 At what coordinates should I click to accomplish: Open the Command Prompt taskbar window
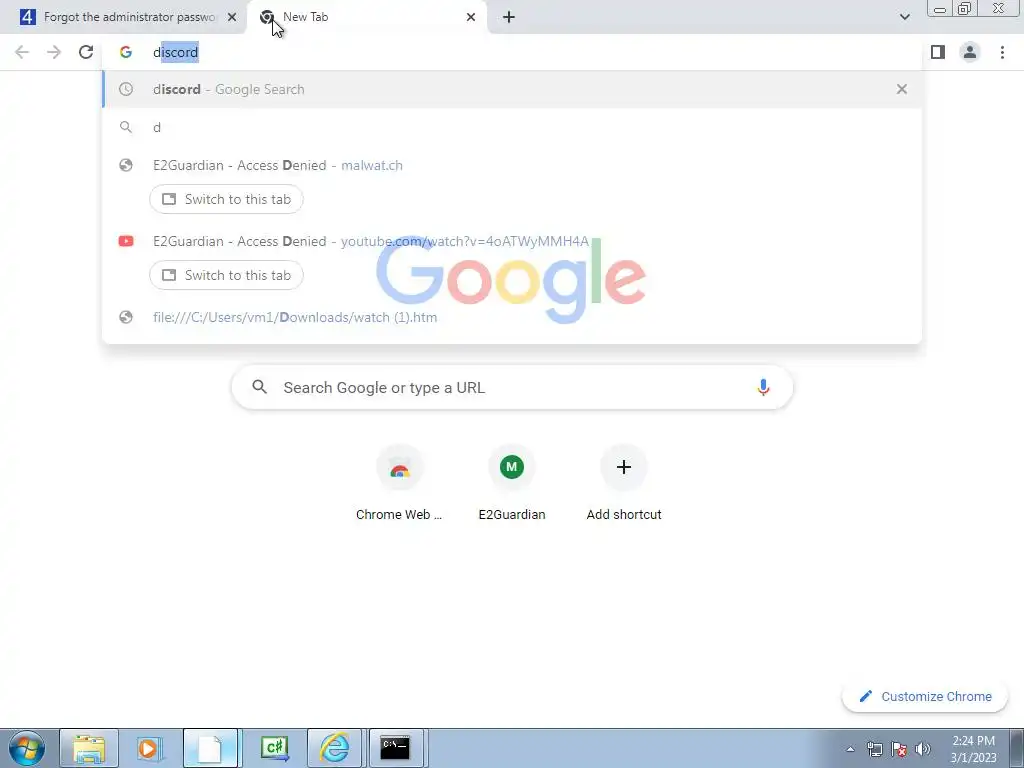pyautogui.click(x=396, y=748)
